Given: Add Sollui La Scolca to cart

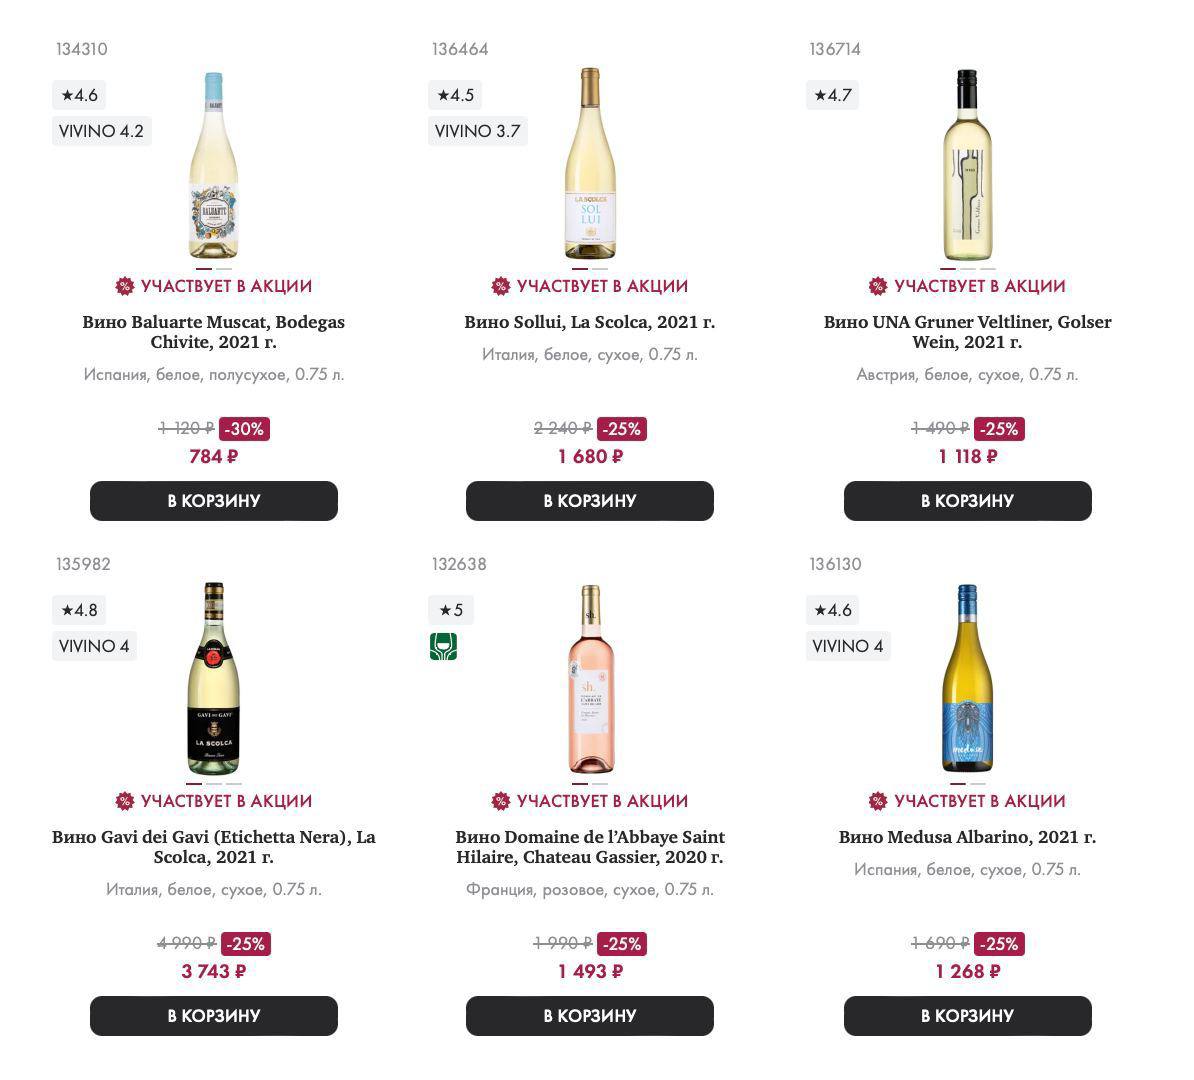Looking at the screenshot, I should click(x=590, y=501).
